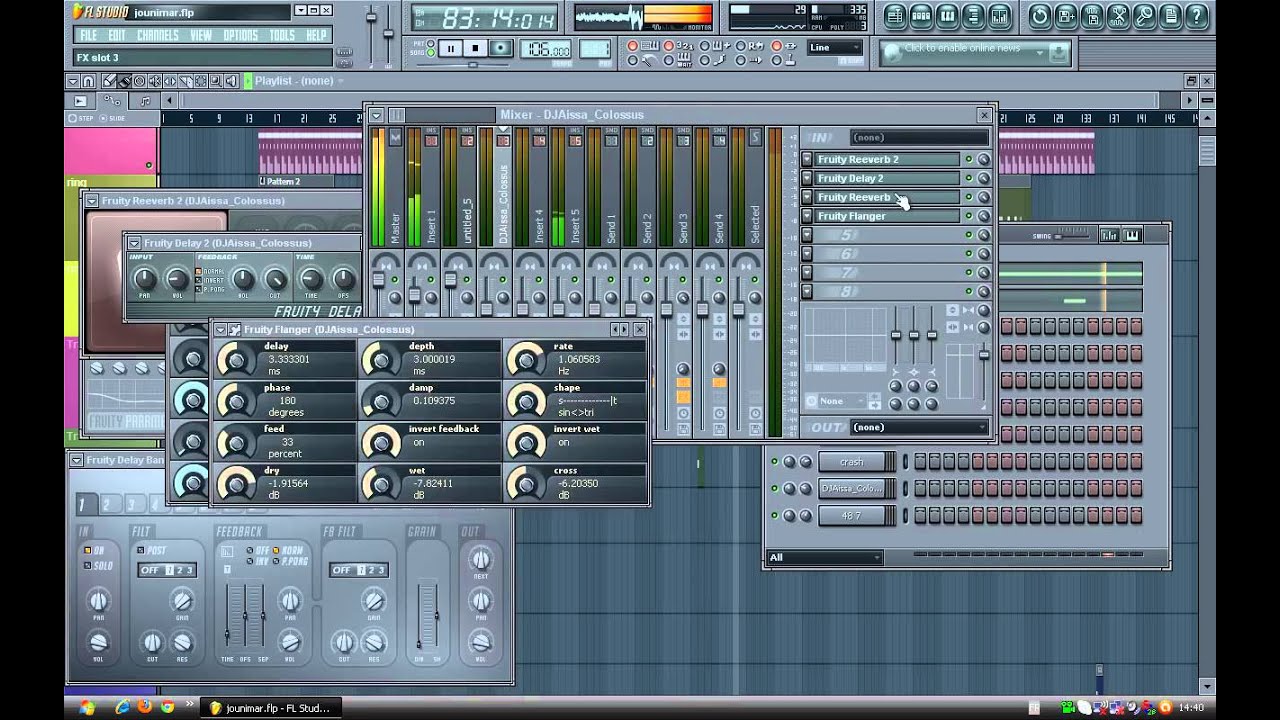Toggle the snap magnet icon in Playlist

(x=88, y=81)
